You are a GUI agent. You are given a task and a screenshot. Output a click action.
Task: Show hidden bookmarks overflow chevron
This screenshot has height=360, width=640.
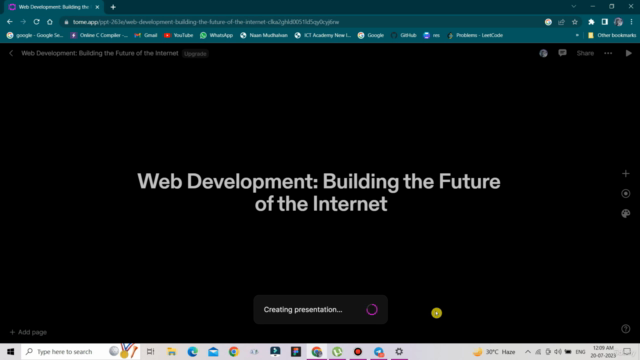[577, 36]
